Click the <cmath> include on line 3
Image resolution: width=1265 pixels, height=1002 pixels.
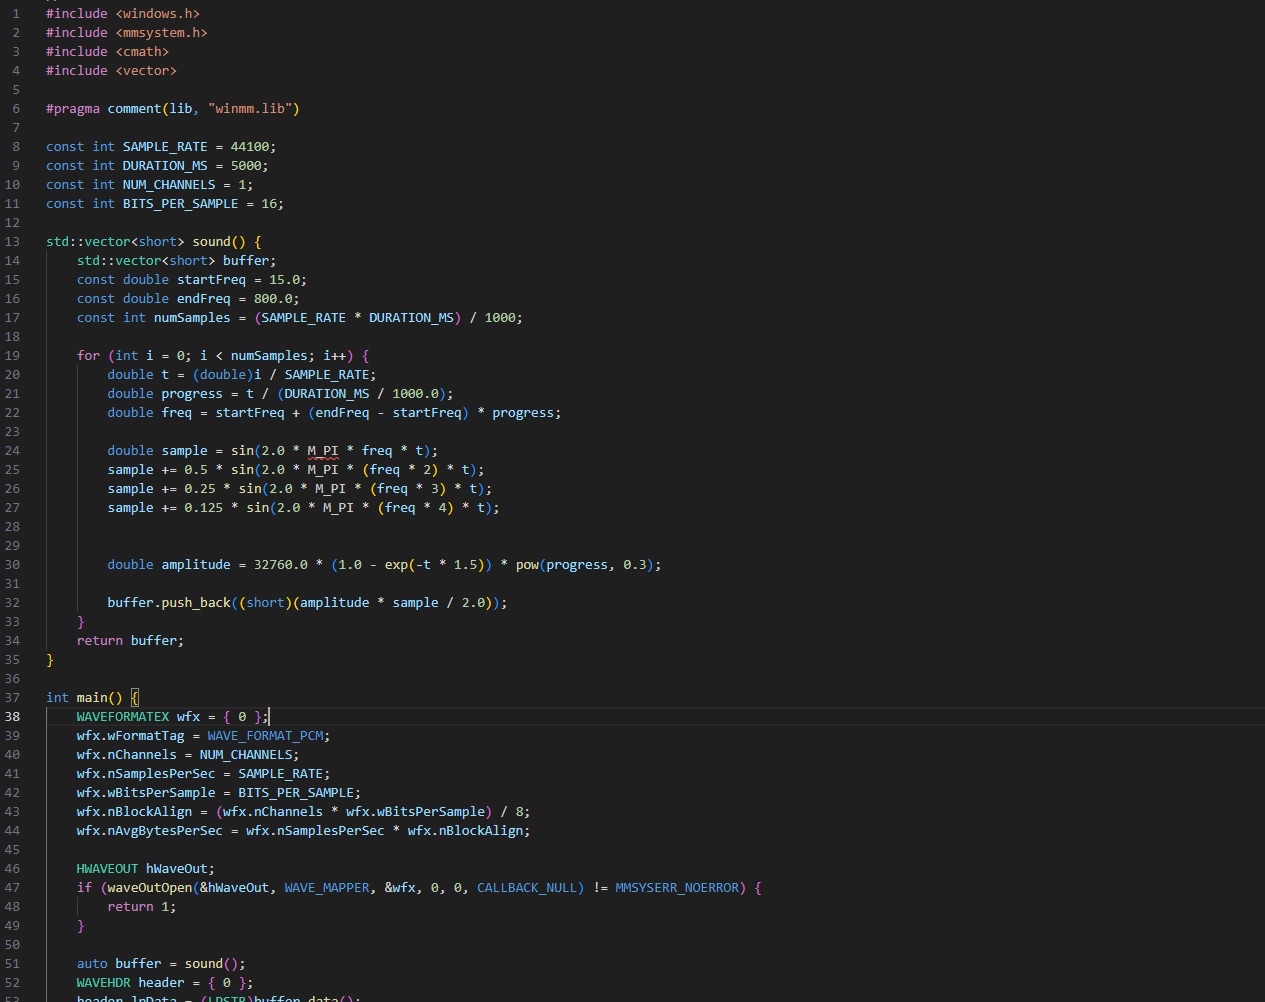point(142,52)
